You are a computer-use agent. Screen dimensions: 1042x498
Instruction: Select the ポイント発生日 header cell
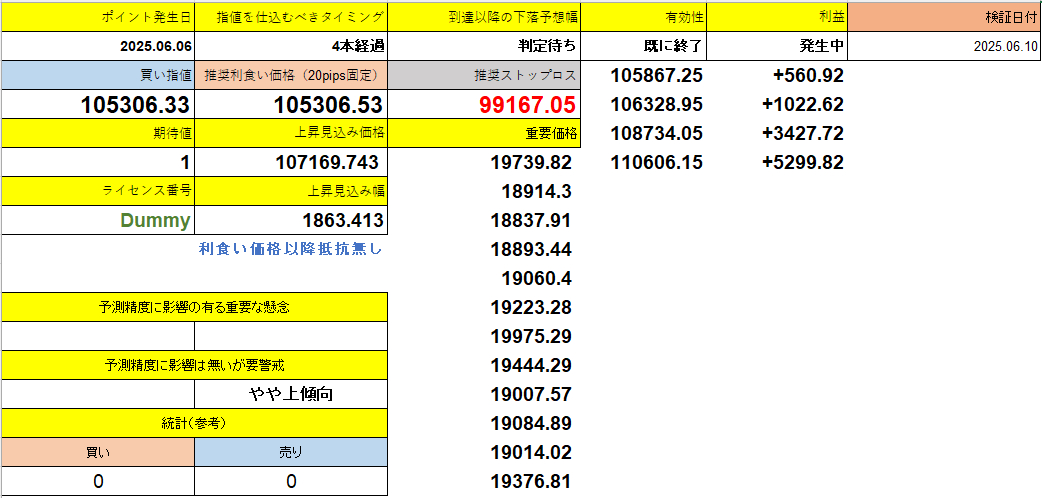(98, 17)
